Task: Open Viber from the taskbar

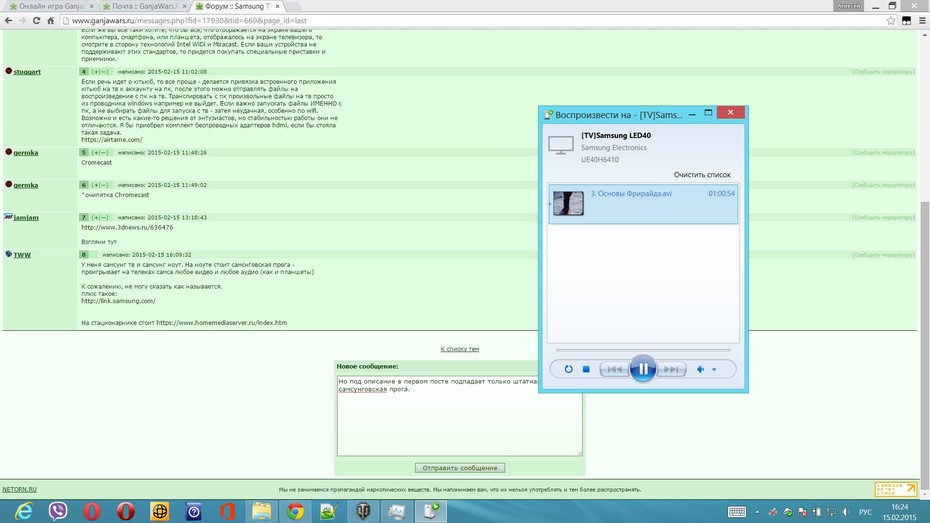Action: coord(58,511)
